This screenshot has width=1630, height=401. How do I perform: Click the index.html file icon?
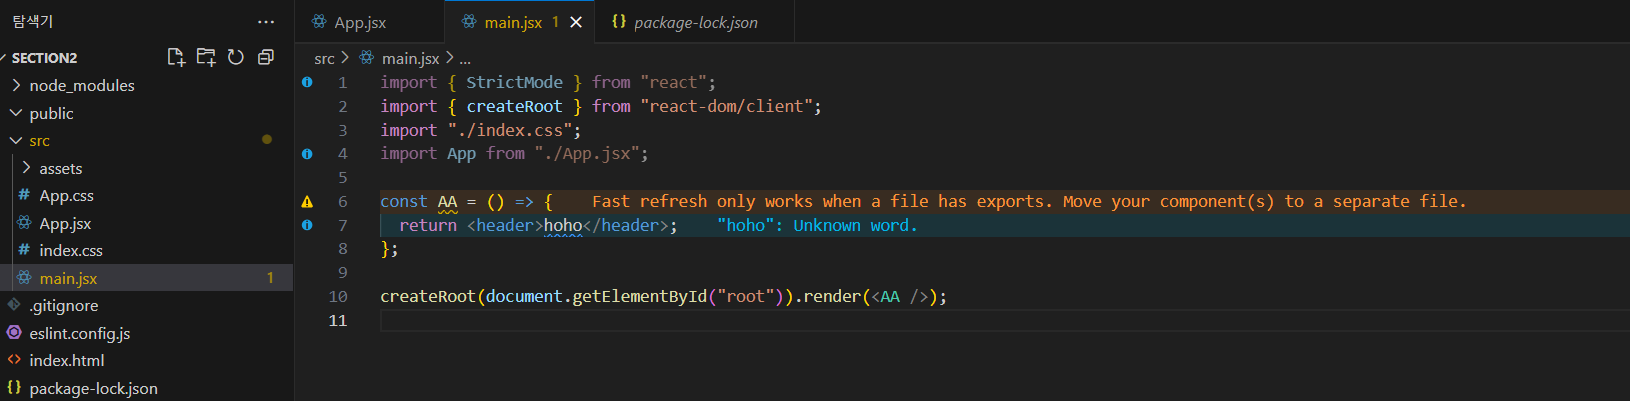14,360
